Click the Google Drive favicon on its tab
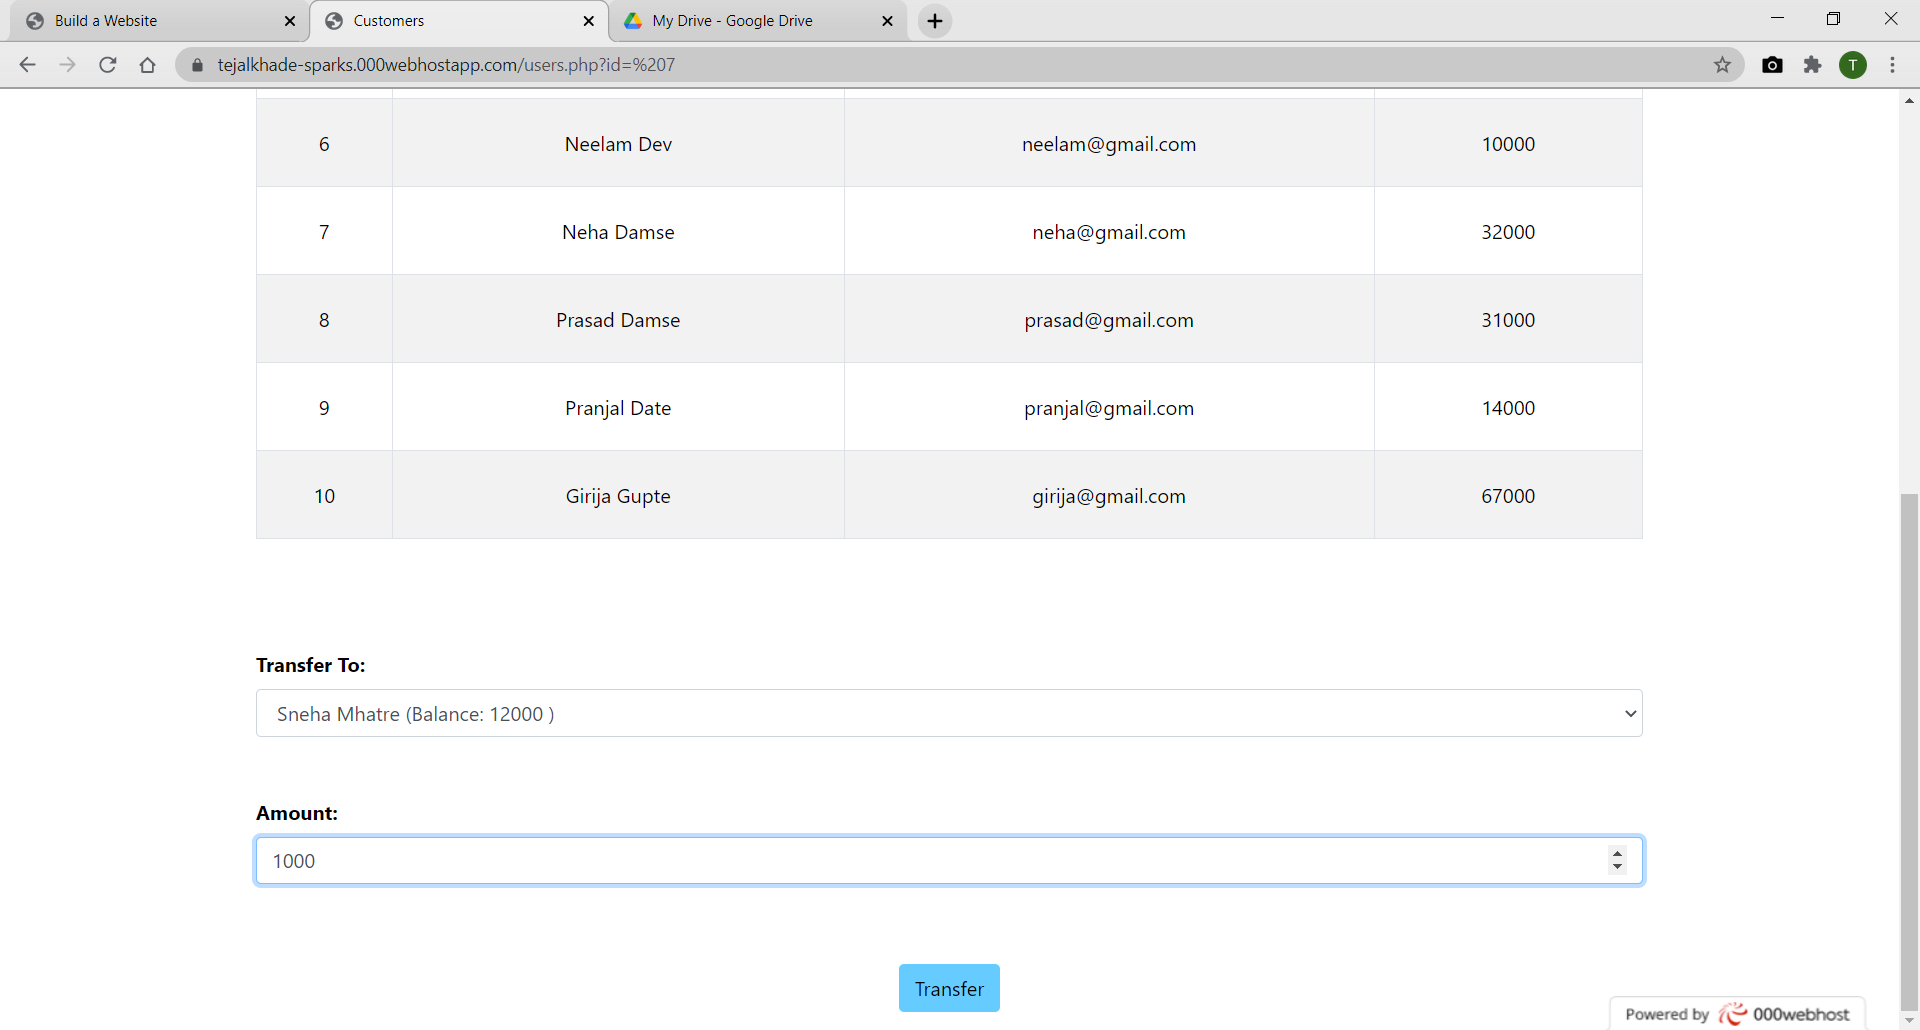 pos(634,20)
